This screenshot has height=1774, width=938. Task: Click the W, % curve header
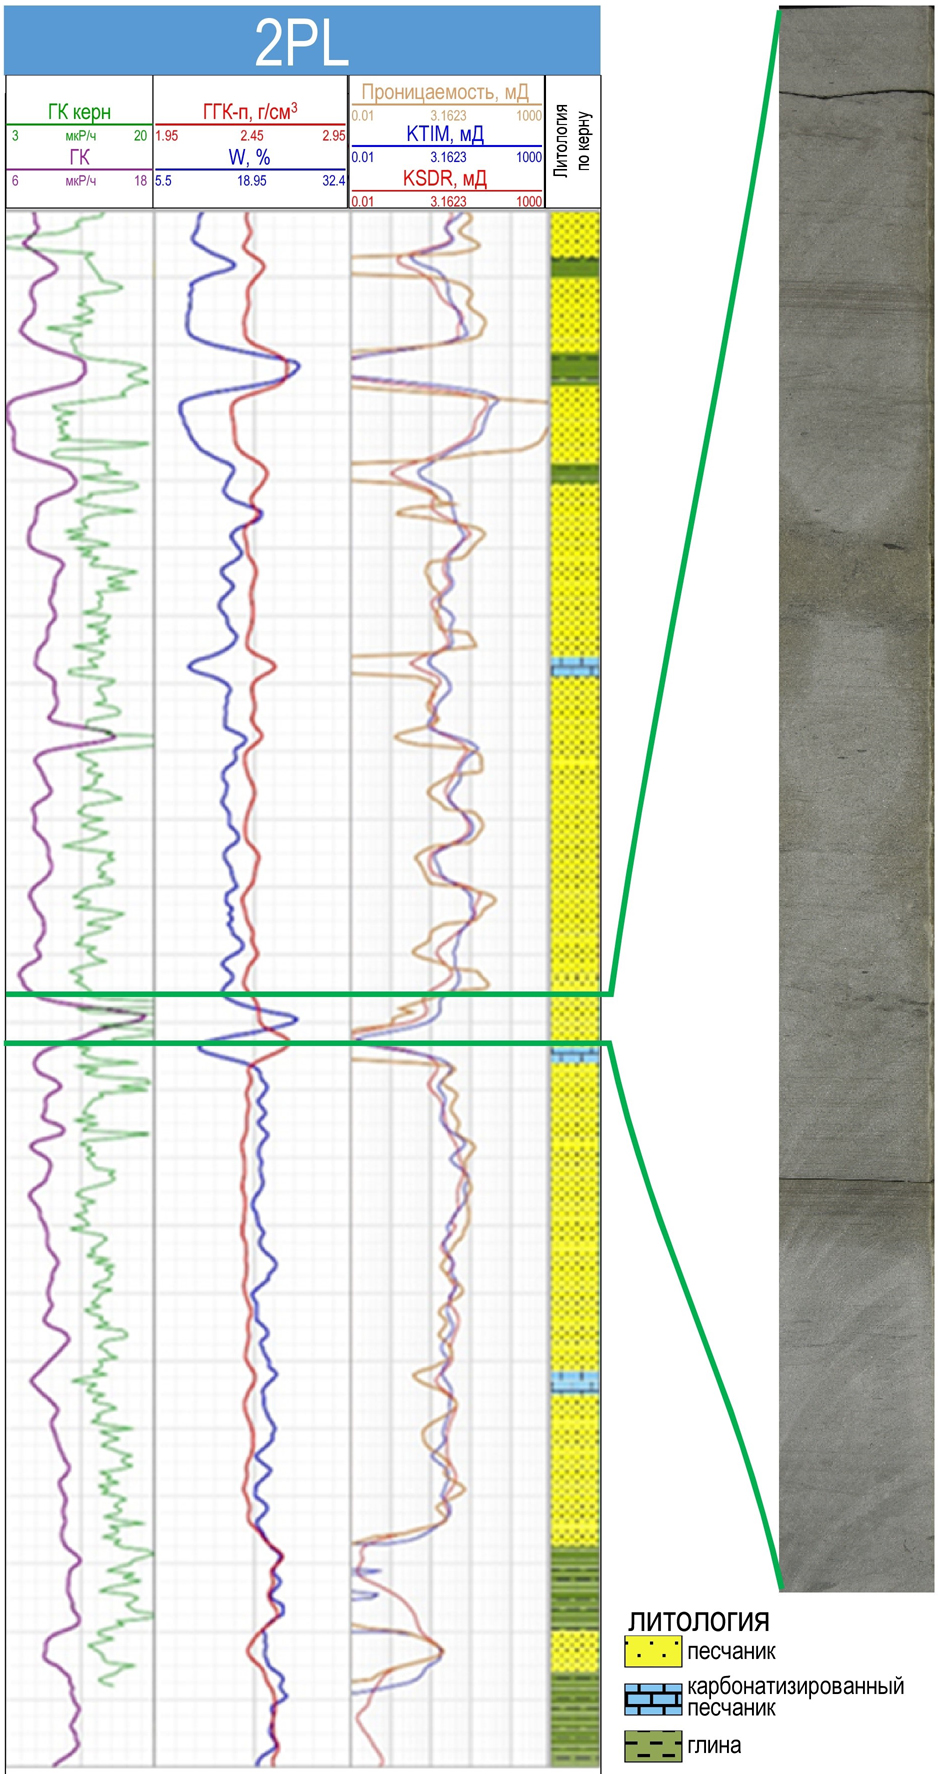click(x=250, y=157)
